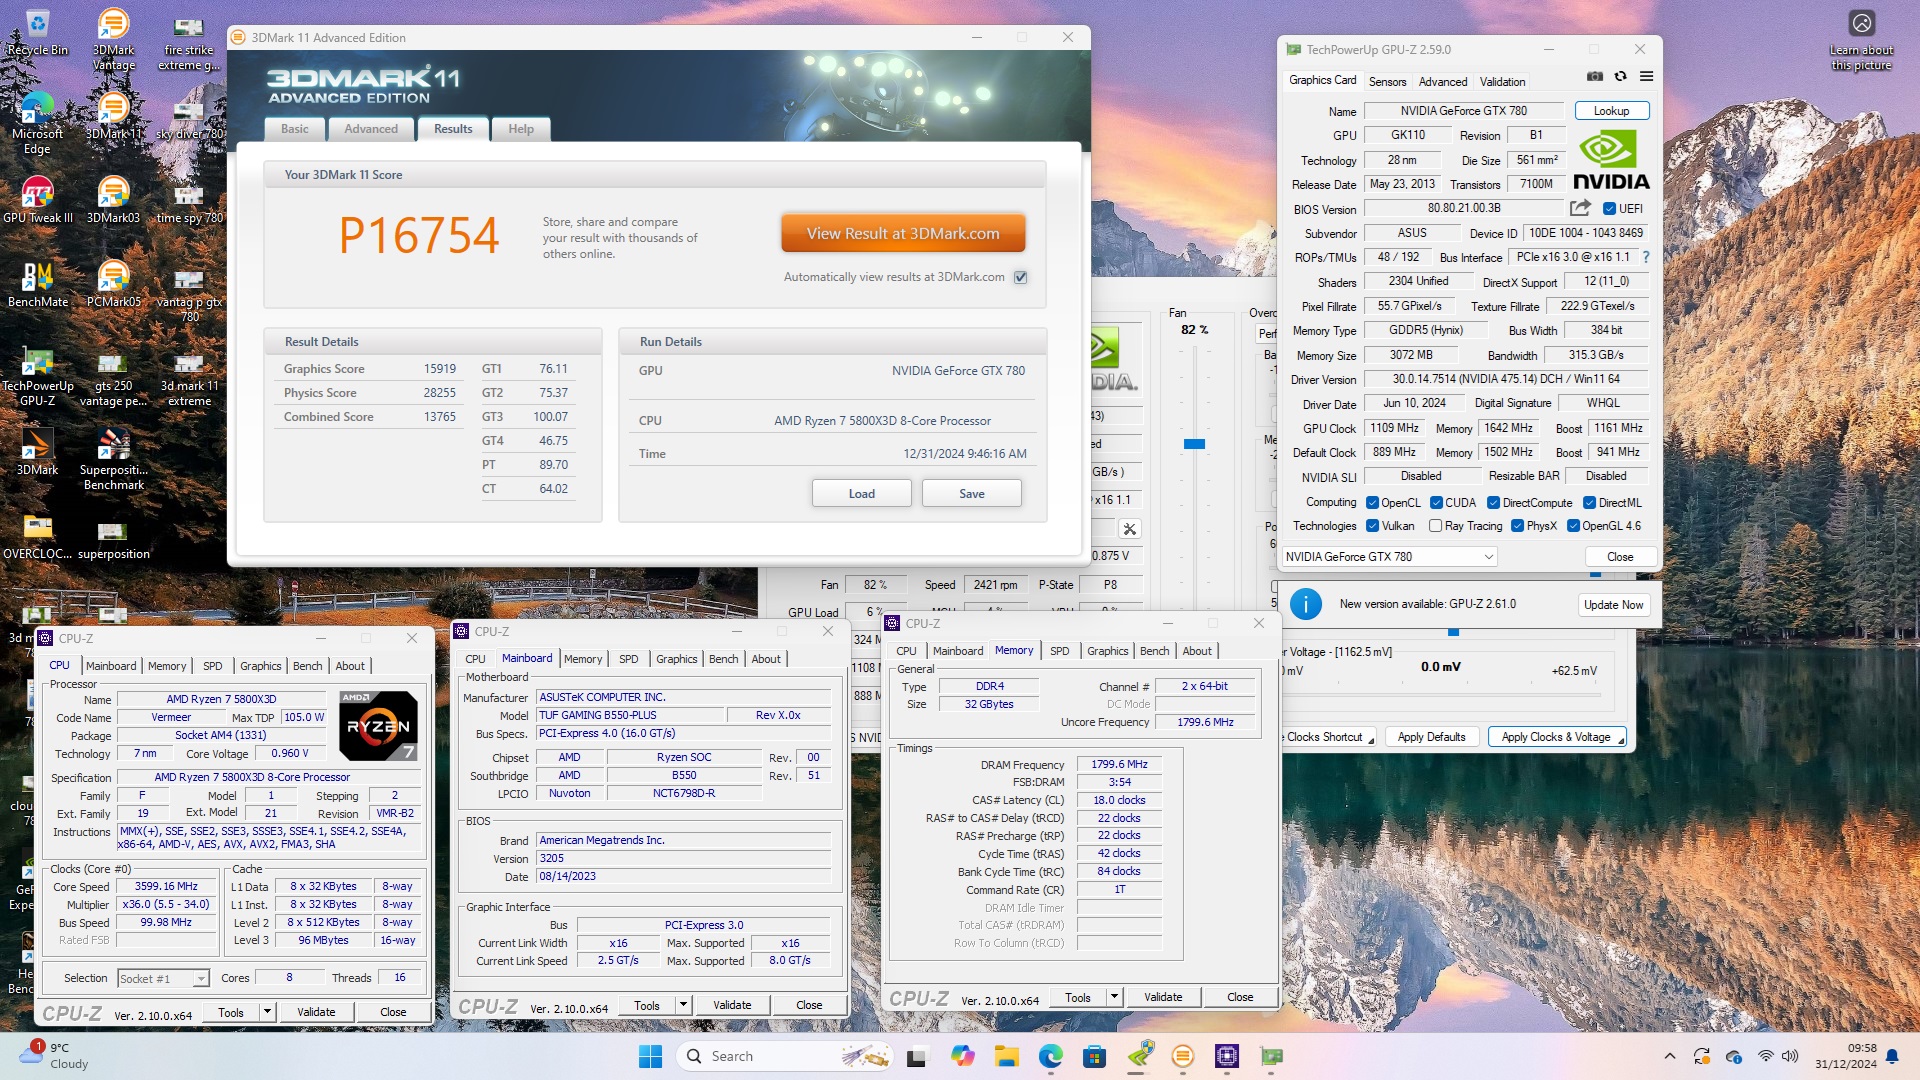This screenshot has width=1920, height=1080.
Task: Enable the Ray Tracing checkbox
Action: [1435, 526]
